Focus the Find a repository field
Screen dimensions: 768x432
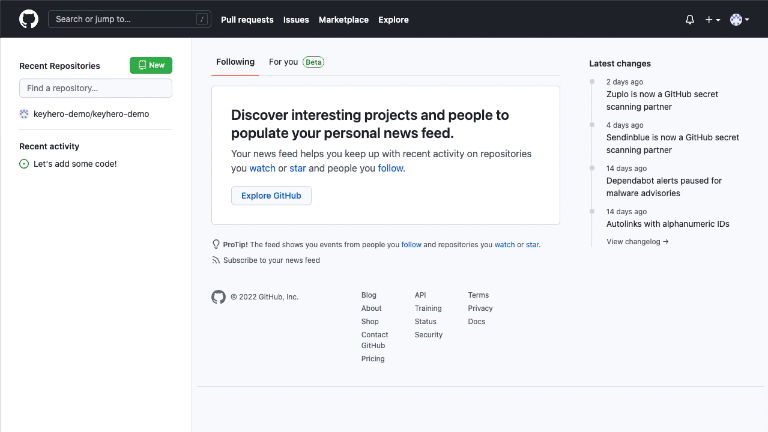click(x=96, y=88)
